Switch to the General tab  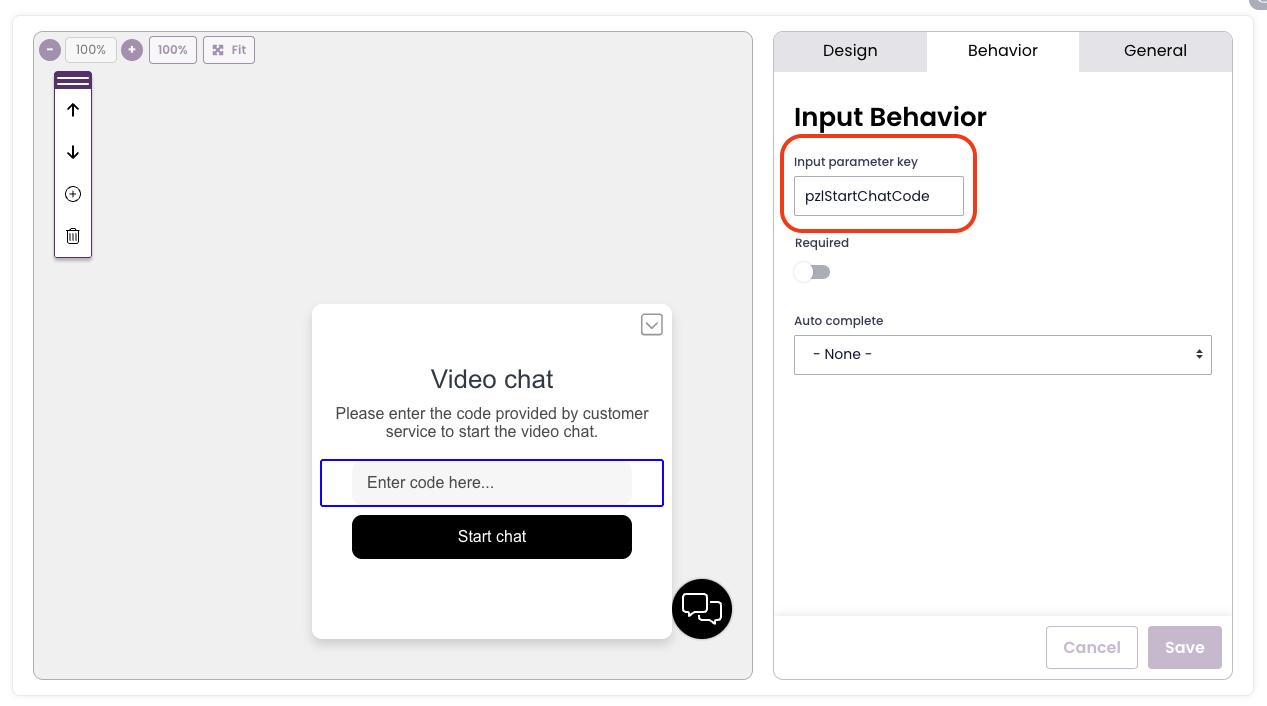pyautogui.click(x=1155, y=51)
